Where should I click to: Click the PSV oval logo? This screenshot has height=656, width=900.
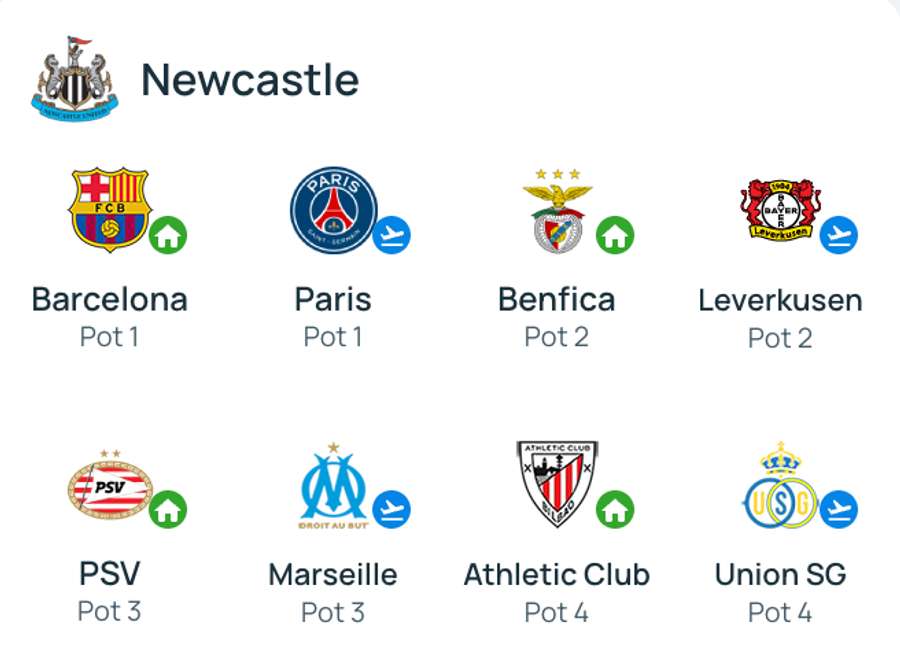[x=110, y=485]
